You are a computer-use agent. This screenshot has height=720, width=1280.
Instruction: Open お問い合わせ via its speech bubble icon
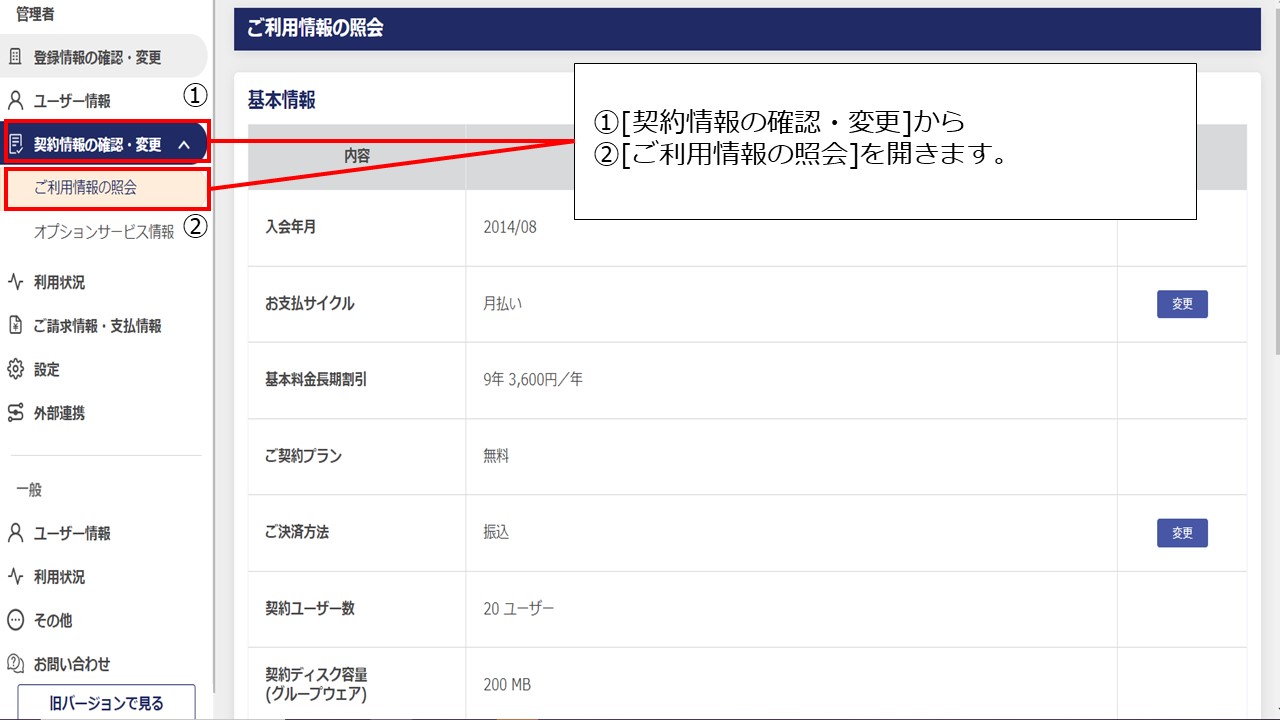pyautogui.click(x=18, y=663)
